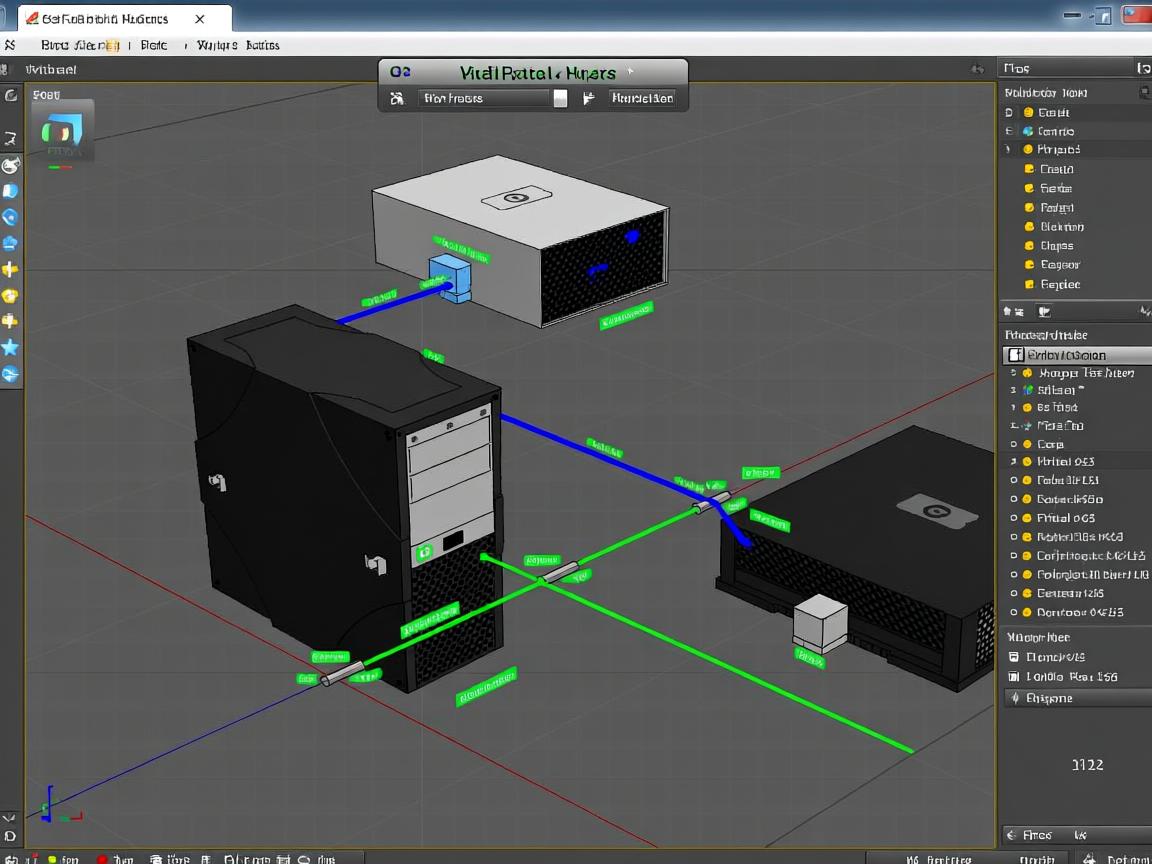
Task: Toggle the checkbox beside the Denov row
Action: click(x=1014, y=657)
